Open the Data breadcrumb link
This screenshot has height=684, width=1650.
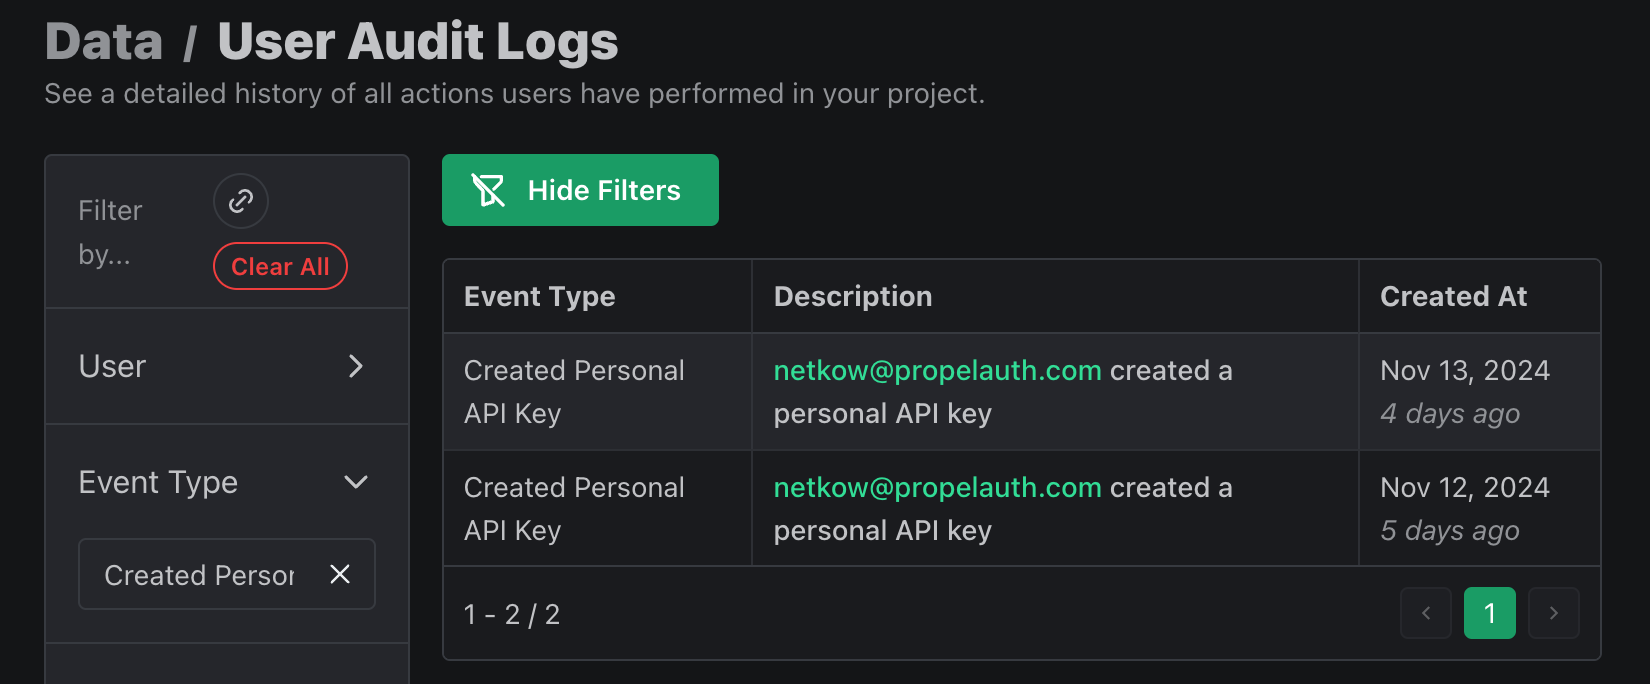coord(104,42)
